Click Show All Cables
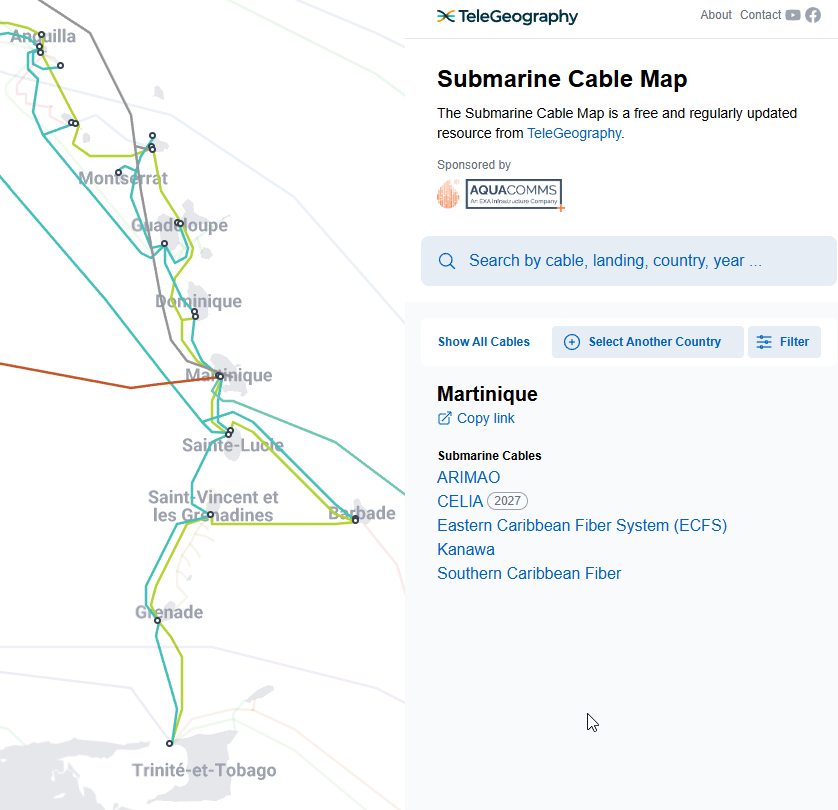838x810 pixels. coord(484,342)
